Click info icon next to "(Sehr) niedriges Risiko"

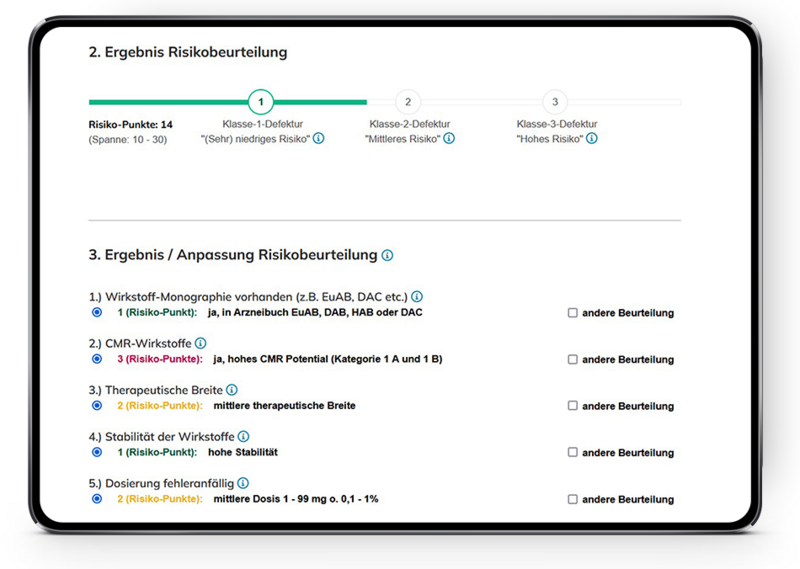(319, 139)
